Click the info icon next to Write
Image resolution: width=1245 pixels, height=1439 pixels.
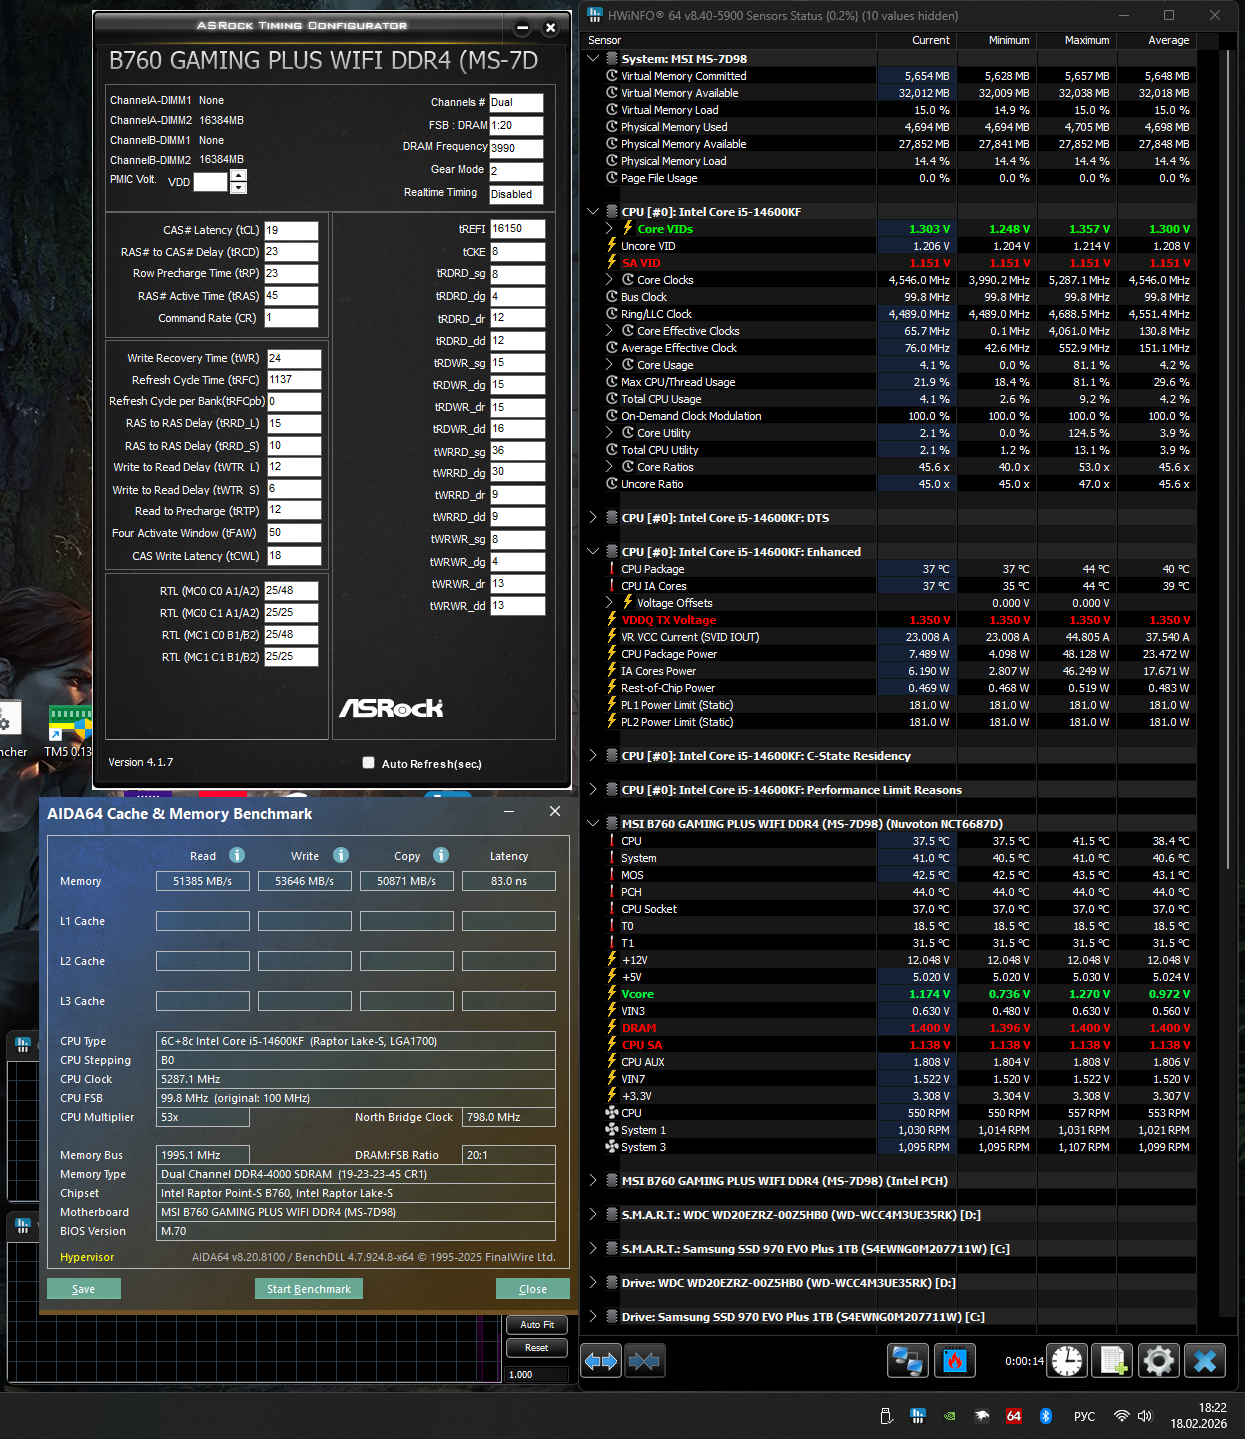pos(341,855)
